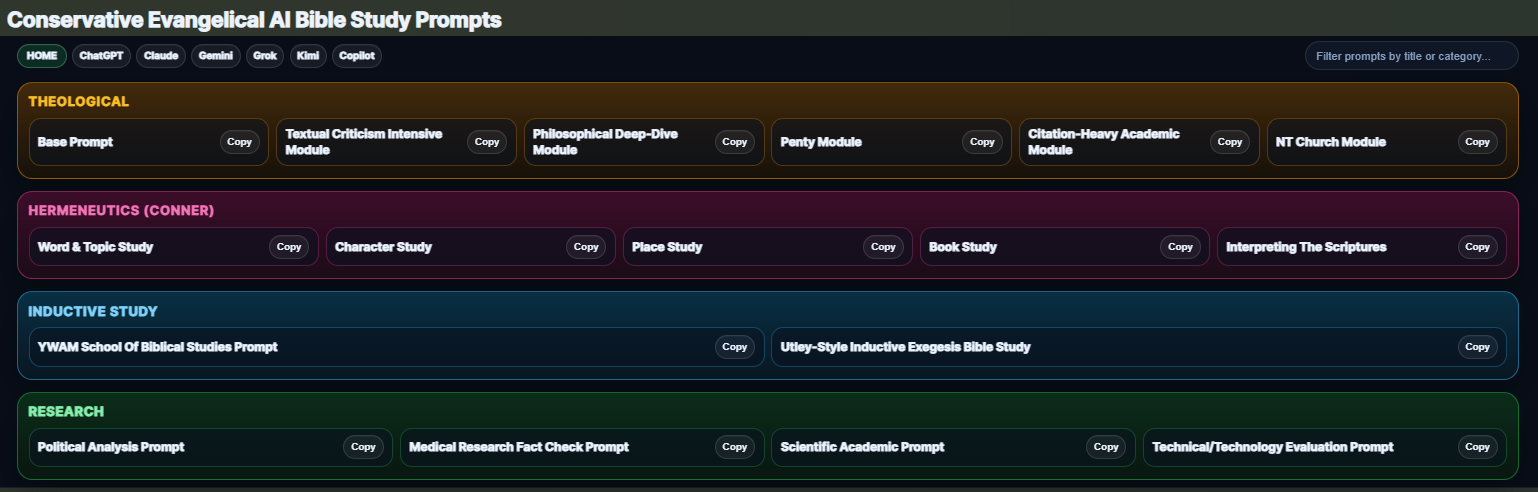This screenshot has width=1538, height=492.
Task: Copy the Base Prompt
Action: click(240, 142)
